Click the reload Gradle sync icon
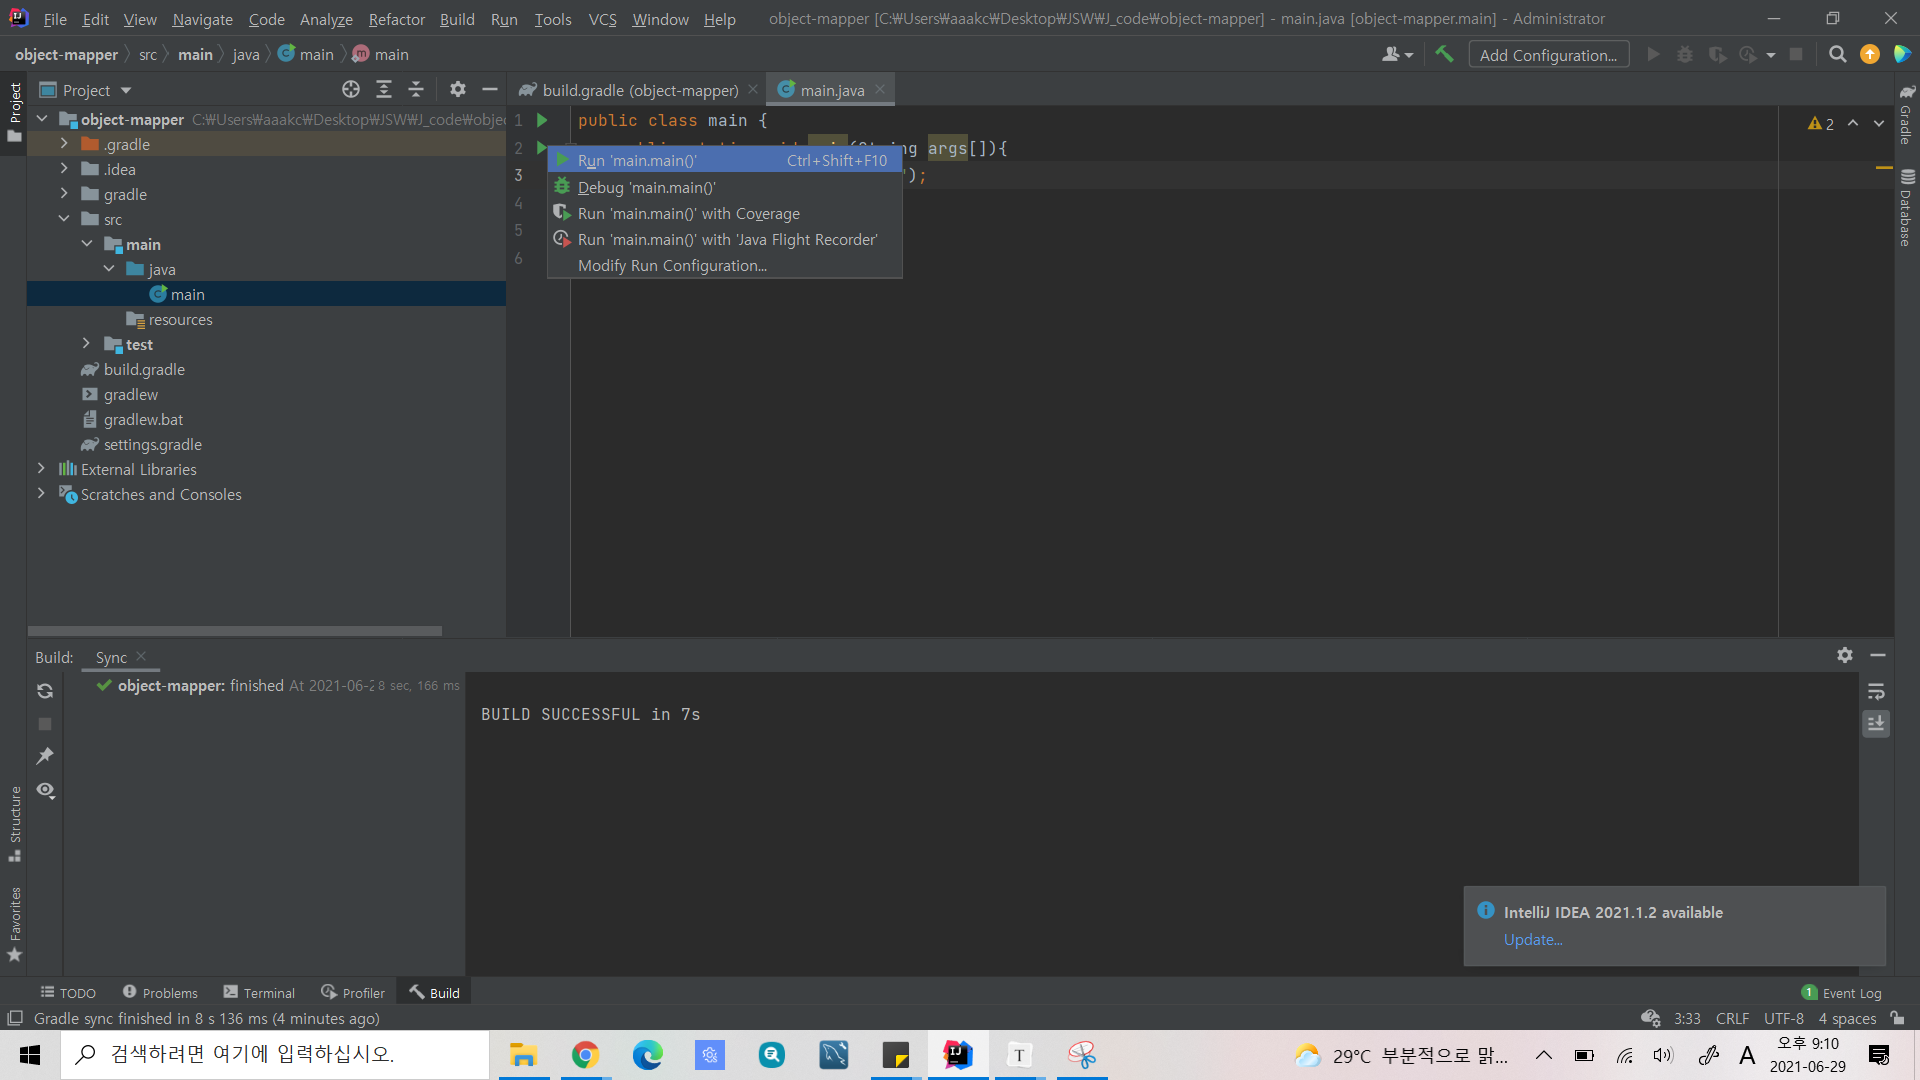1920x1080 pixels. 45,691
